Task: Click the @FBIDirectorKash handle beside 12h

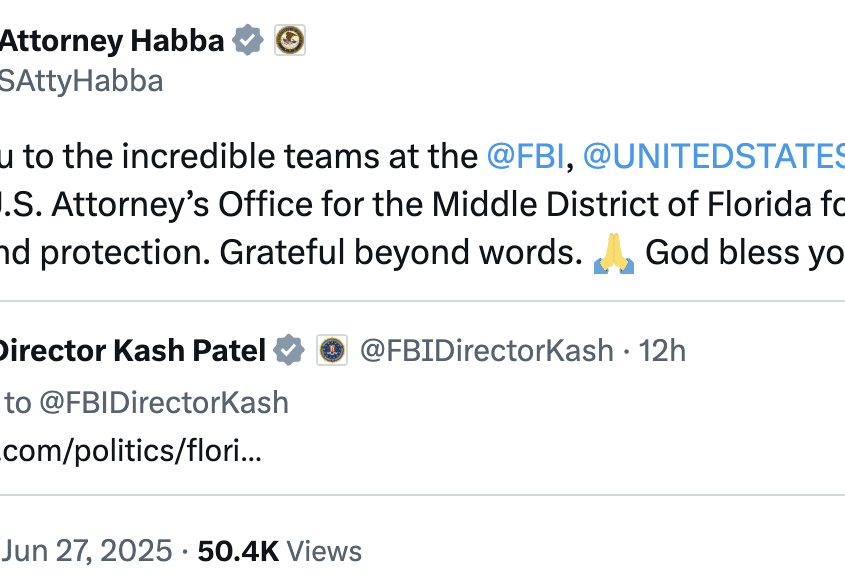Action: (x=487, y=350)
